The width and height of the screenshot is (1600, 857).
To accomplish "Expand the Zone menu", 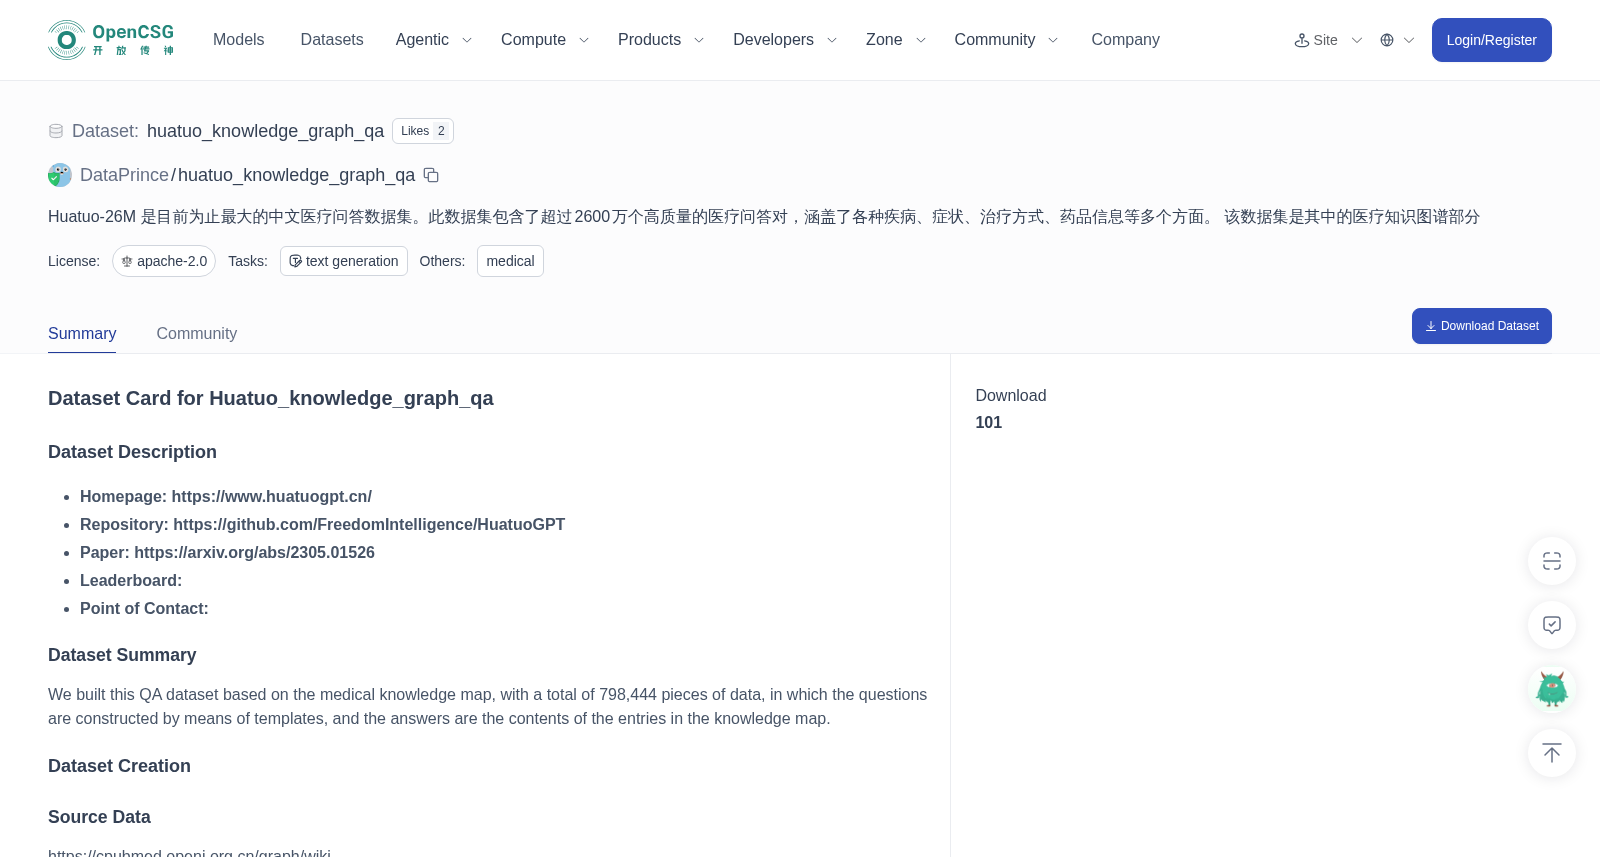I will 896,40.
